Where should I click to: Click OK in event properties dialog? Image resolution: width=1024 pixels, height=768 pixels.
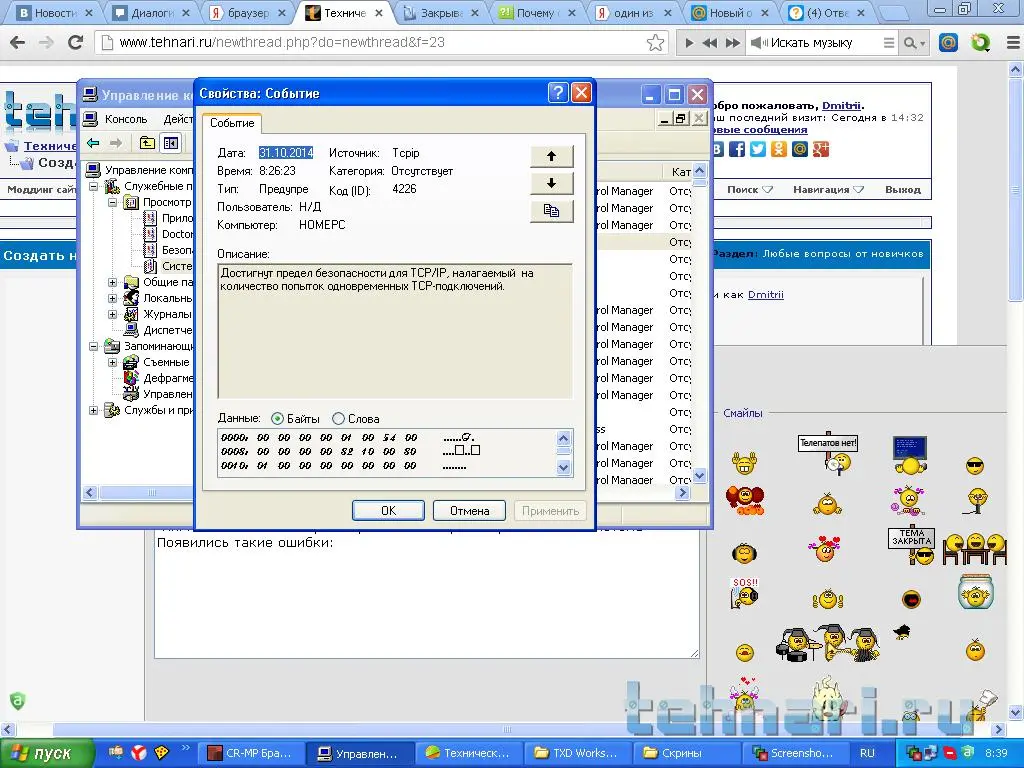(389, 511)
